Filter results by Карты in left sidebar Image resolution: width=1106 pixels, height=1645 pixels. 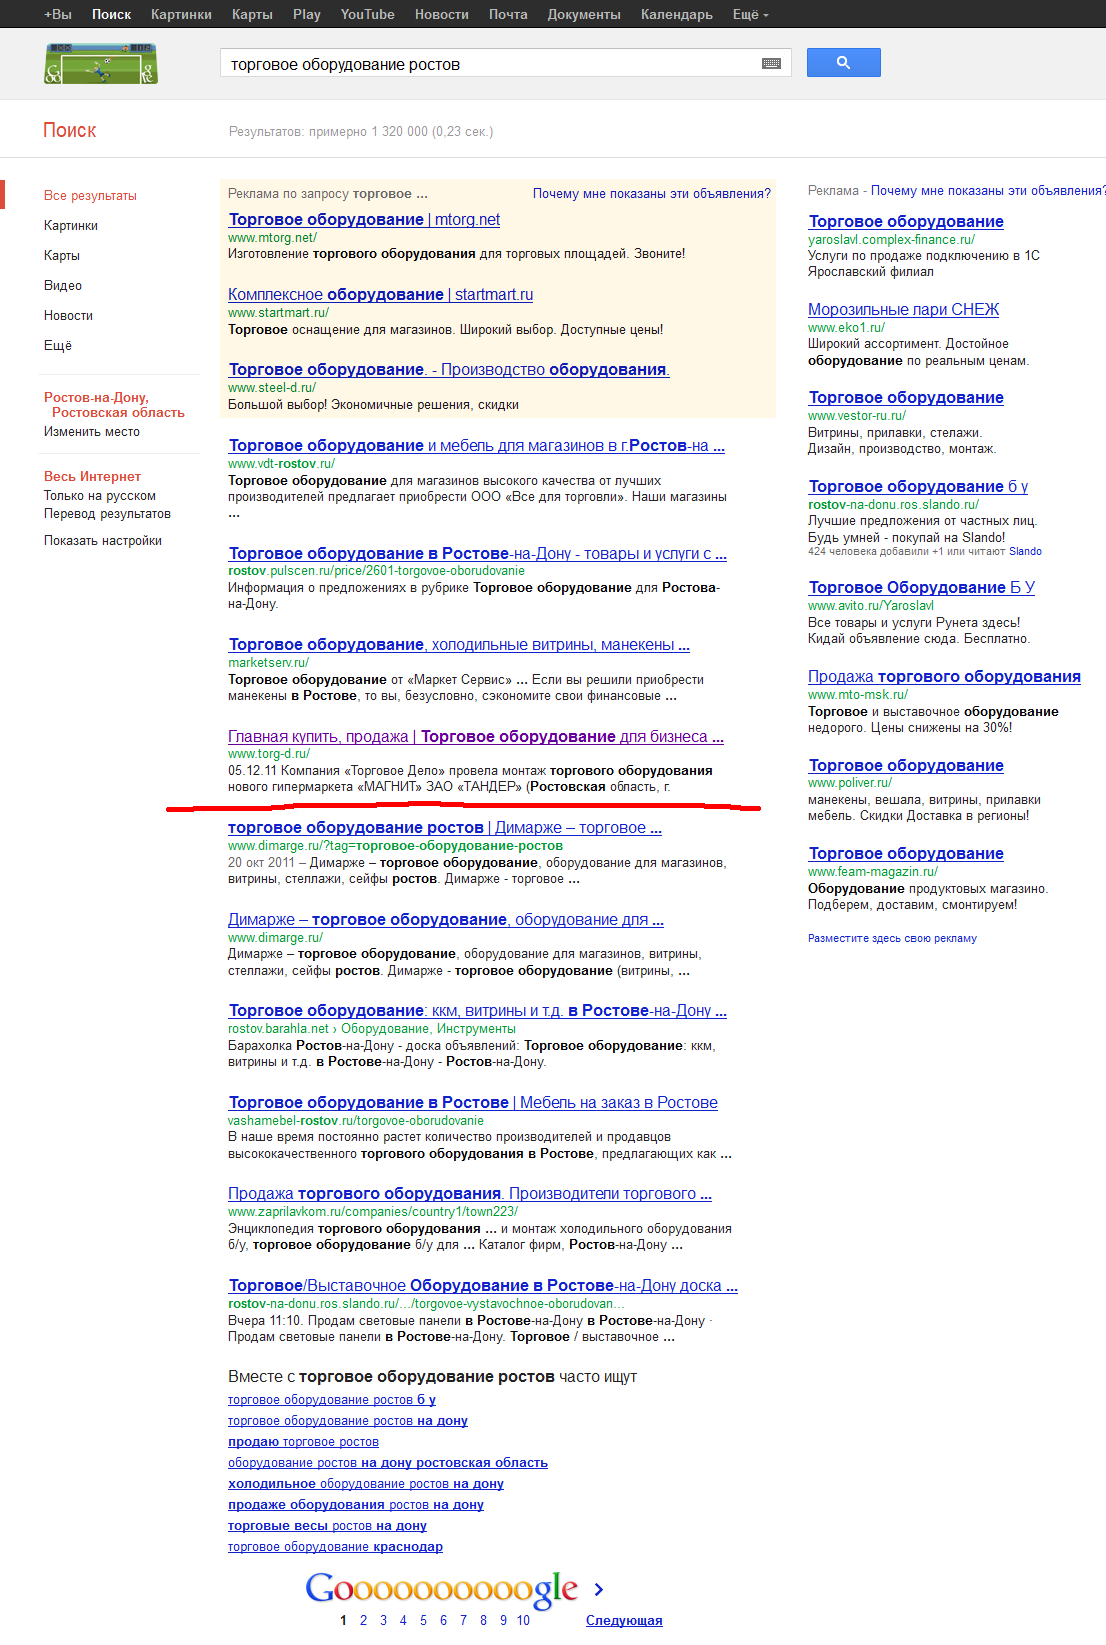coord(62,256)
